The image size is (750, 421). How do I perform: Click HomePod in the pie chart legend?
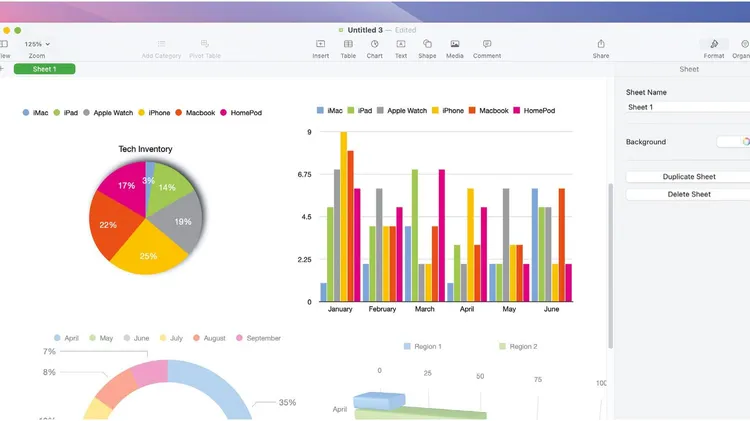pos(241,113)
